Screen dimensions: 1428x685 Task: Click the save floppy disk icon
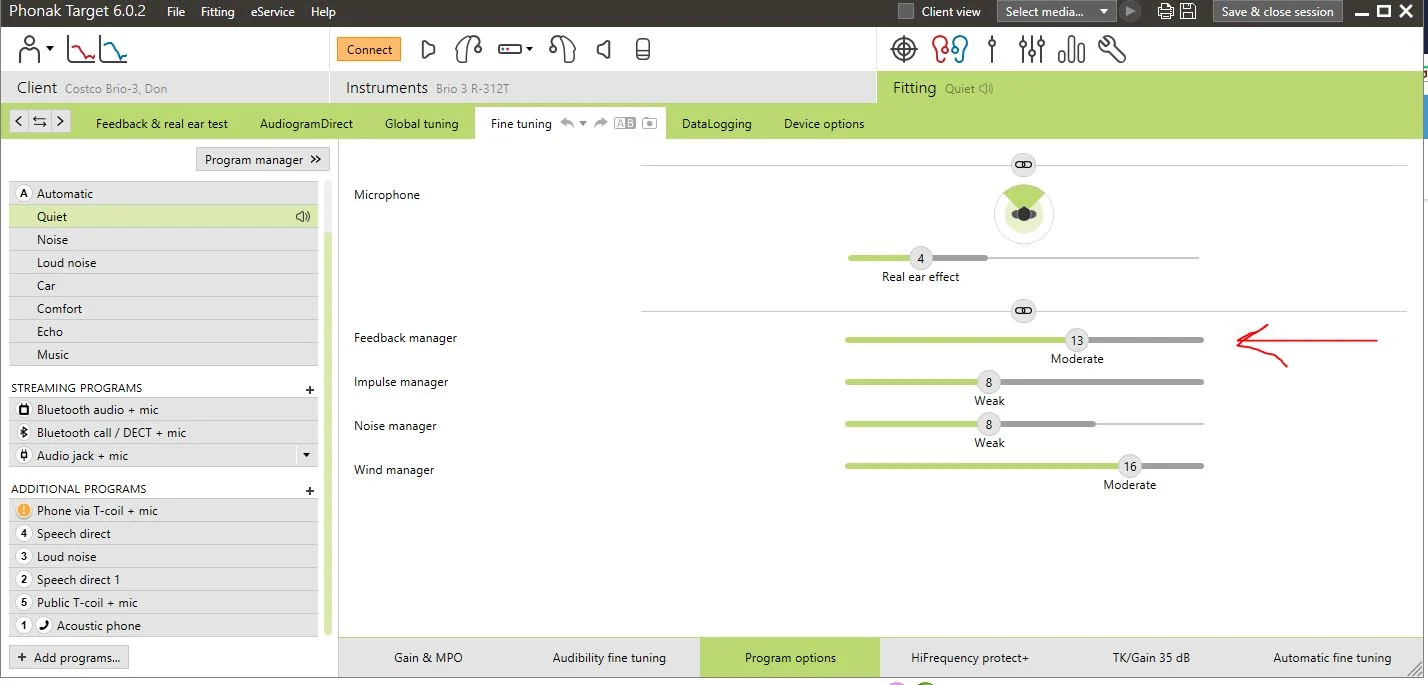pos(1188,12)
